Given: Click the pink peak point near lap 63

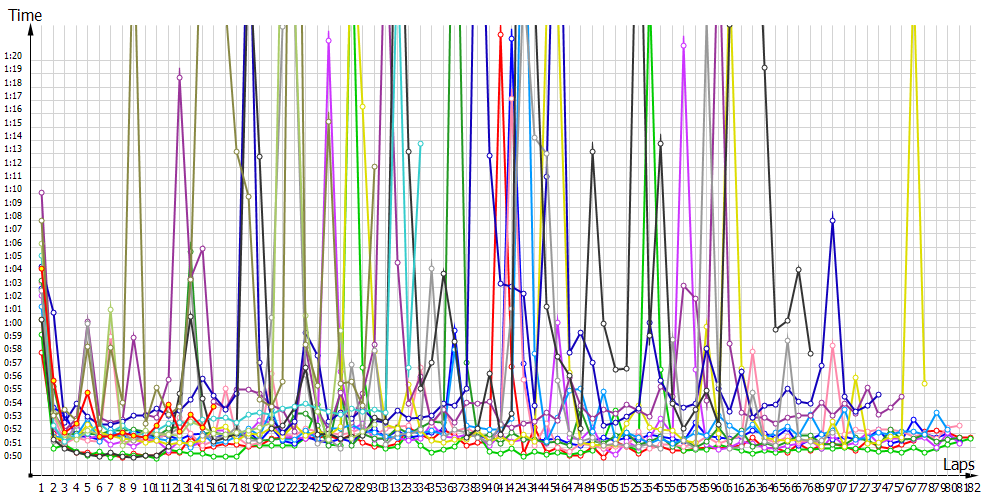Looking at the screenshot, I should tap(752, 351).
